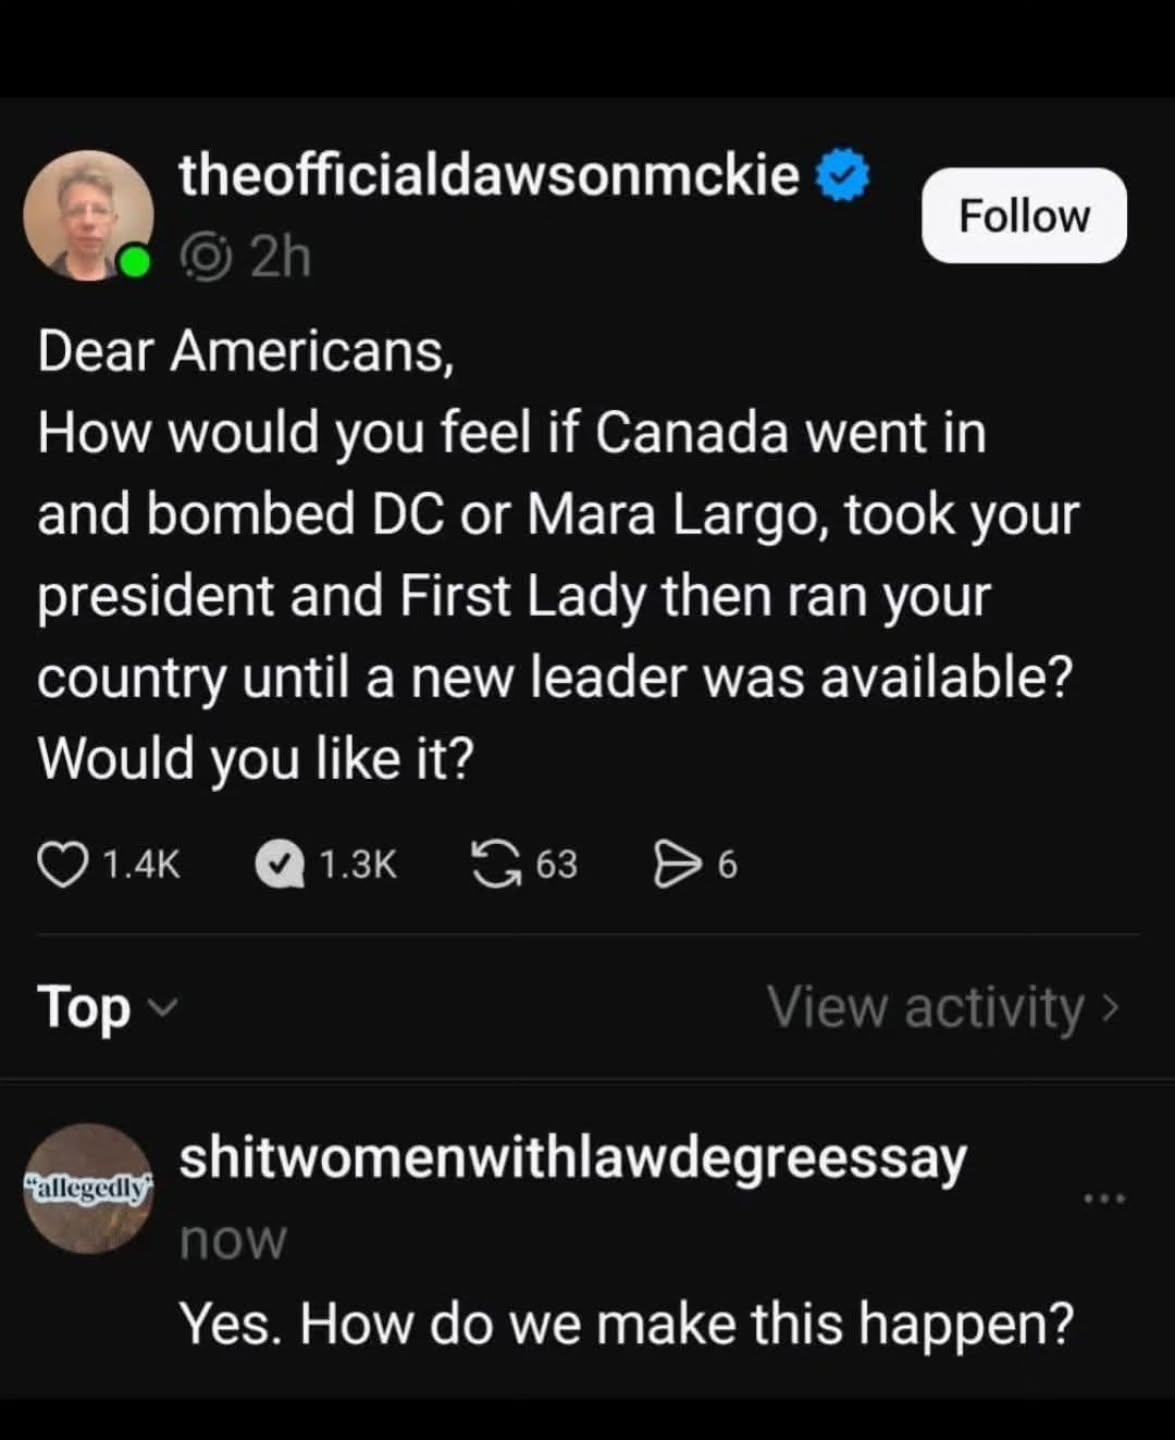
Task: Open the "allegedly" commenter avatar
Action: pos(88,1189)
